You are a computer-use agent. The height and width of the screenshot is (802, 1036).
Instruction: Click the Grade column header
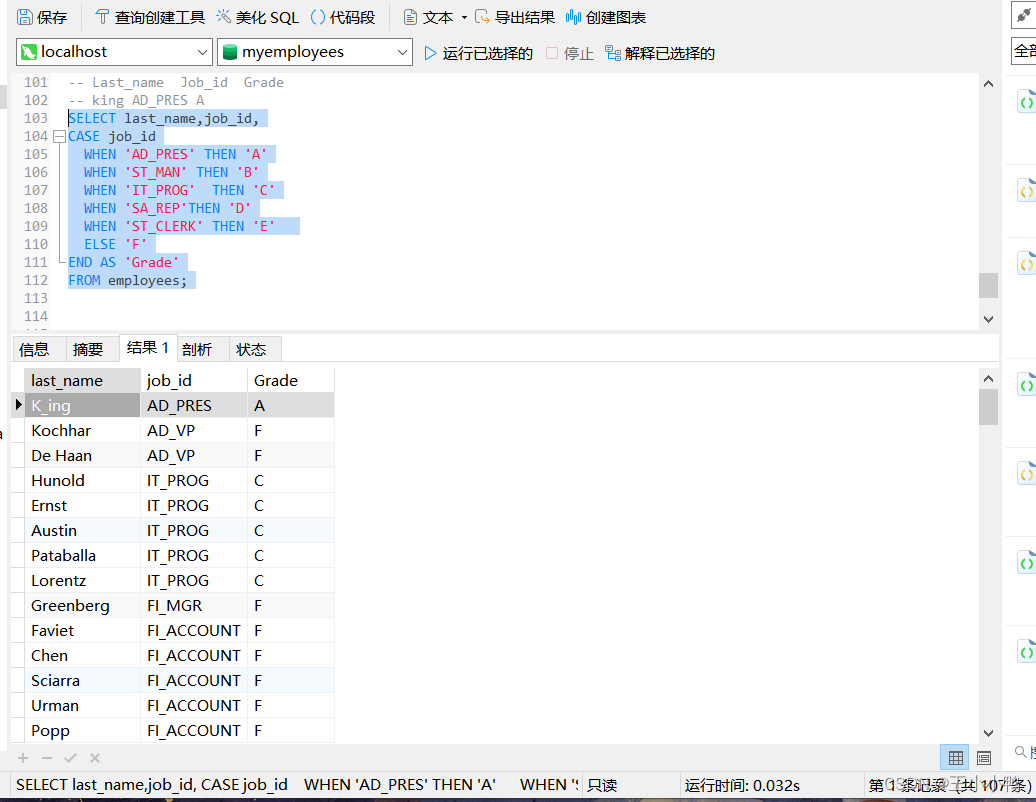[x=291, y=381]
